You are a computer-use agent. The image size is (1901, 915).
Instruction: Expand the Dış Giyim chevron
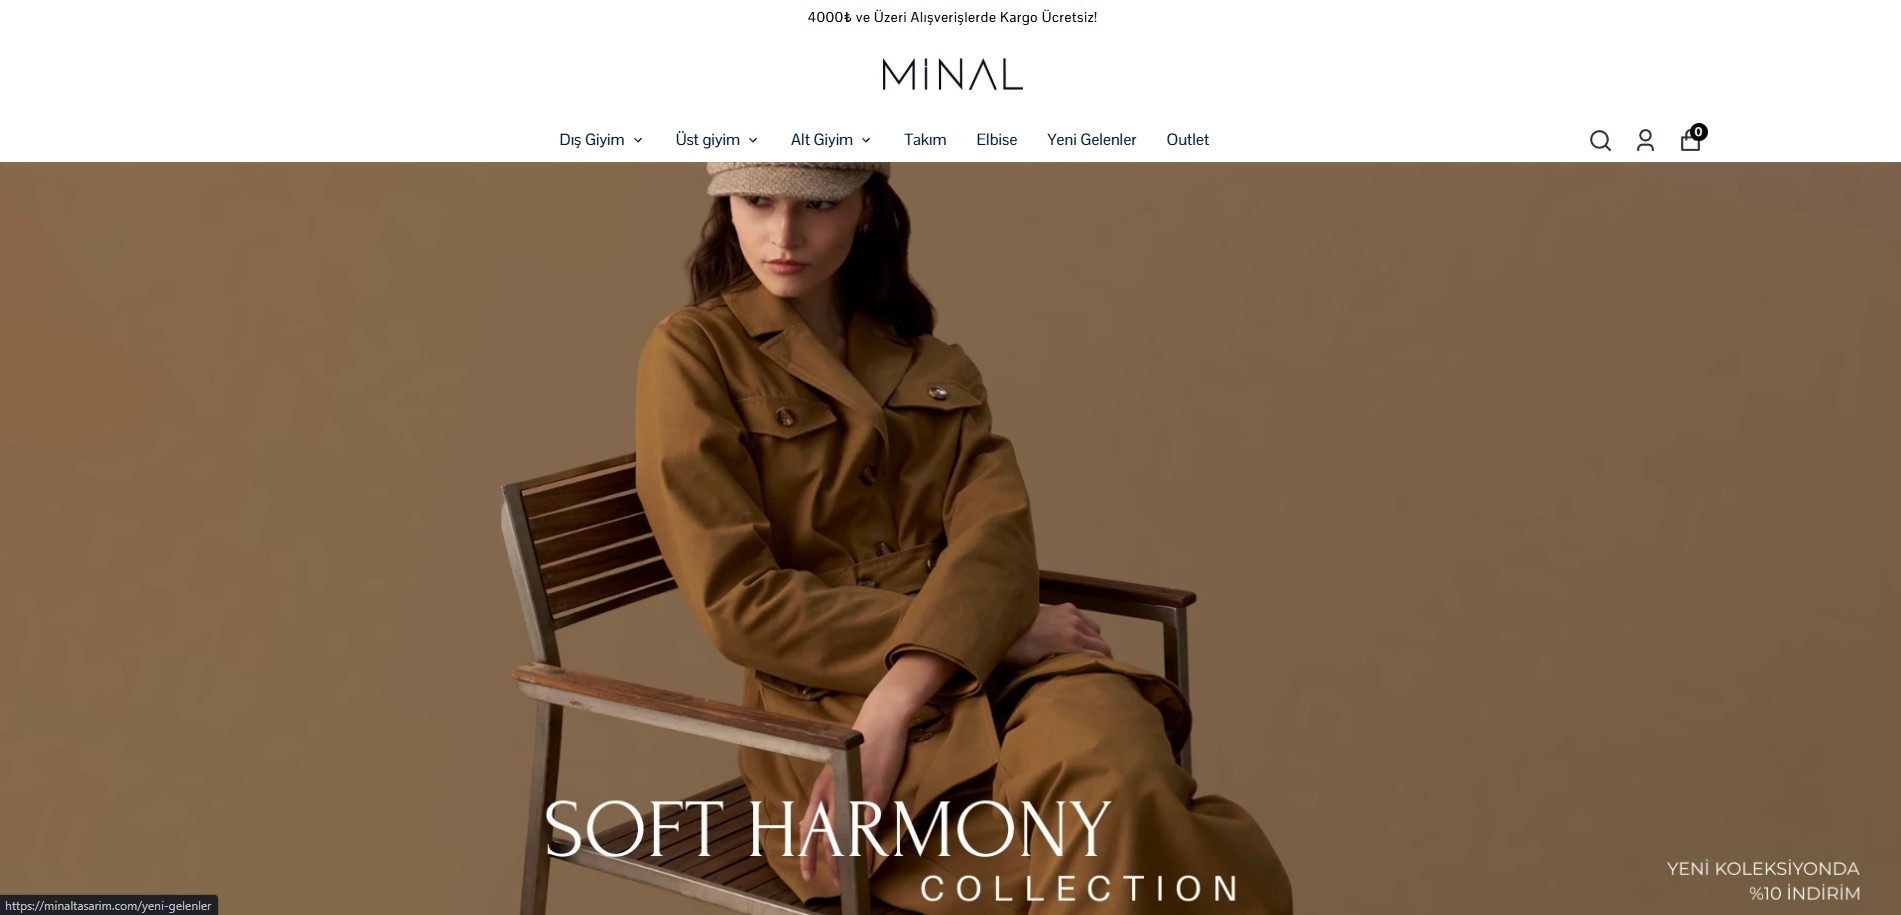click(x=638, y=140)
